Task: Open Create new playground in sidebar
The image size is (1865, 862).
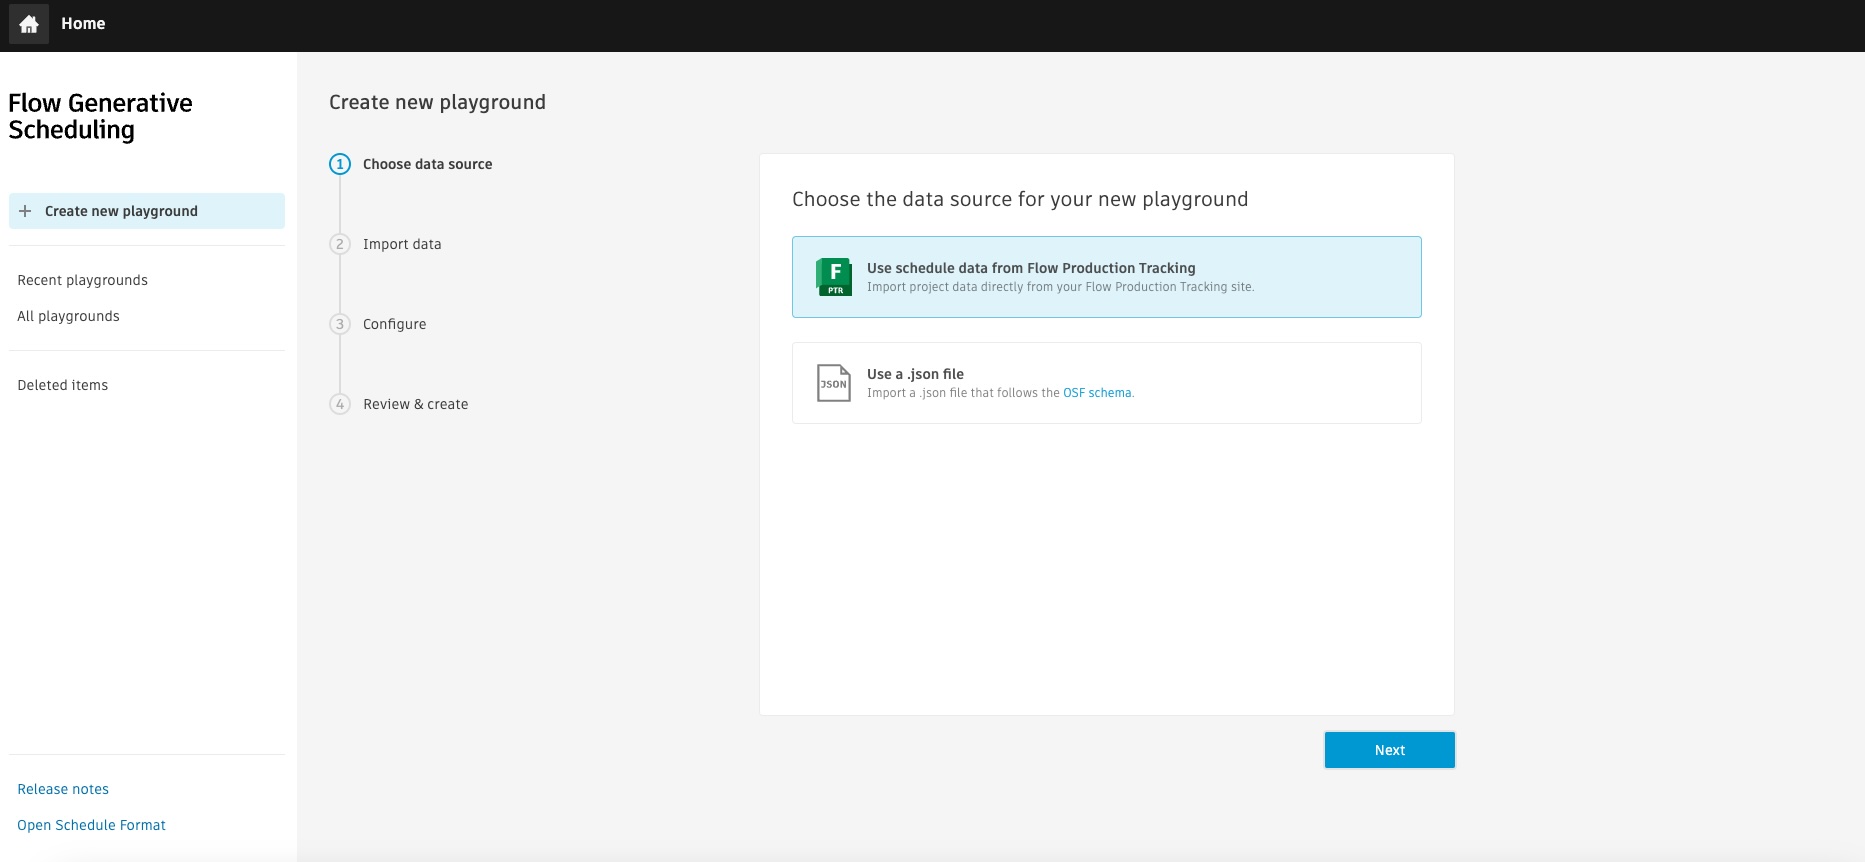Action: pos(147,211)
